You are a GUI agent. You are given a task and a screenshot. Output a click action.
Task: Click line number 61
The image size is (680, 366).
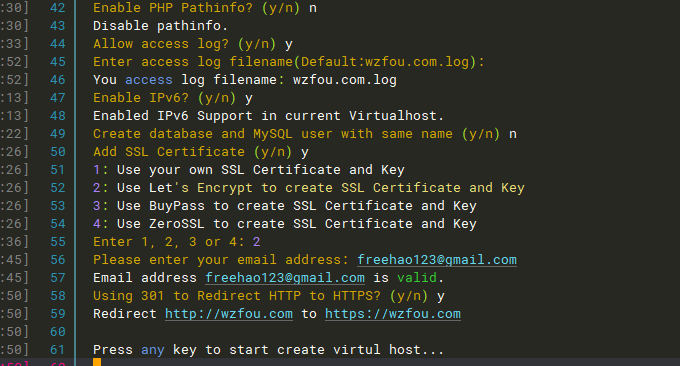click(x=58, y=350)
